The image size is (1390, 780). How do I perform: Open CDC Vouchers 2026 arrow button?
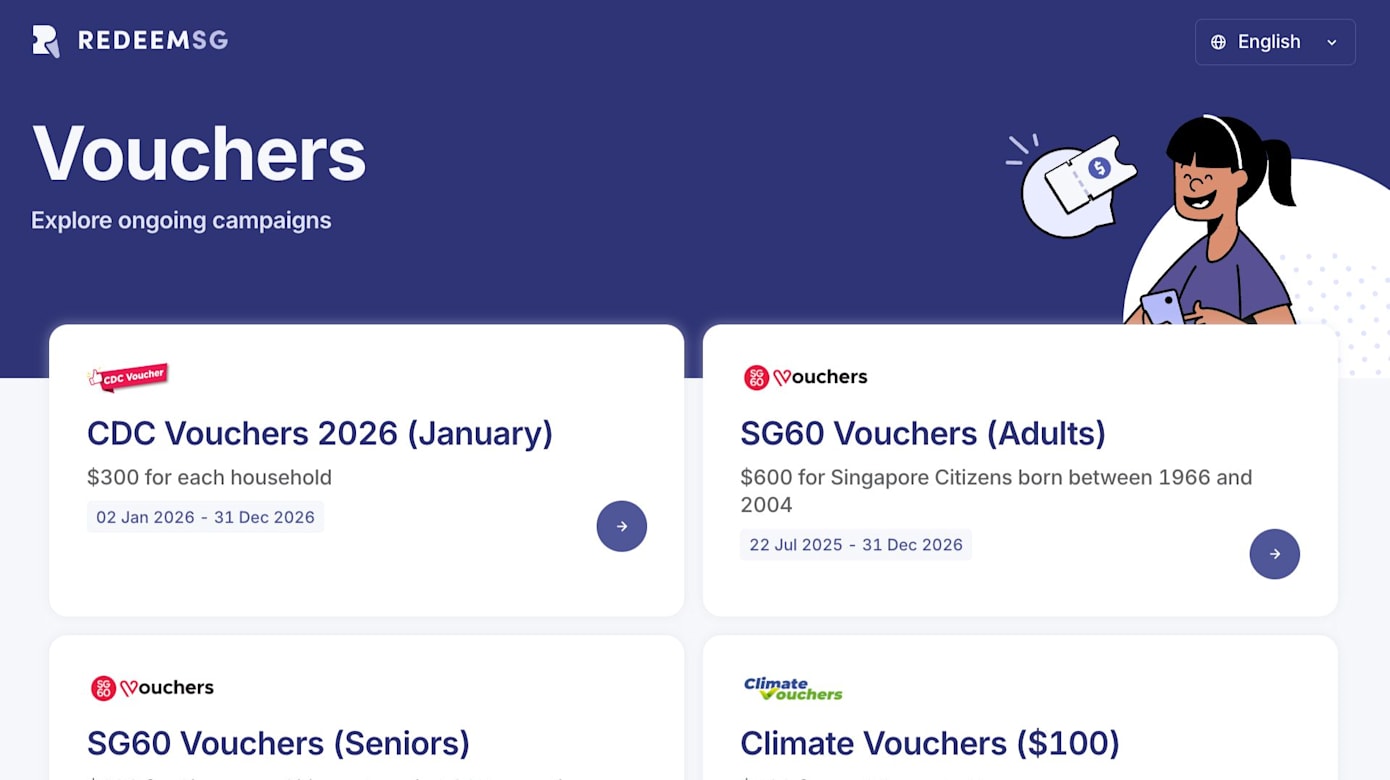(x=621, y=526)
